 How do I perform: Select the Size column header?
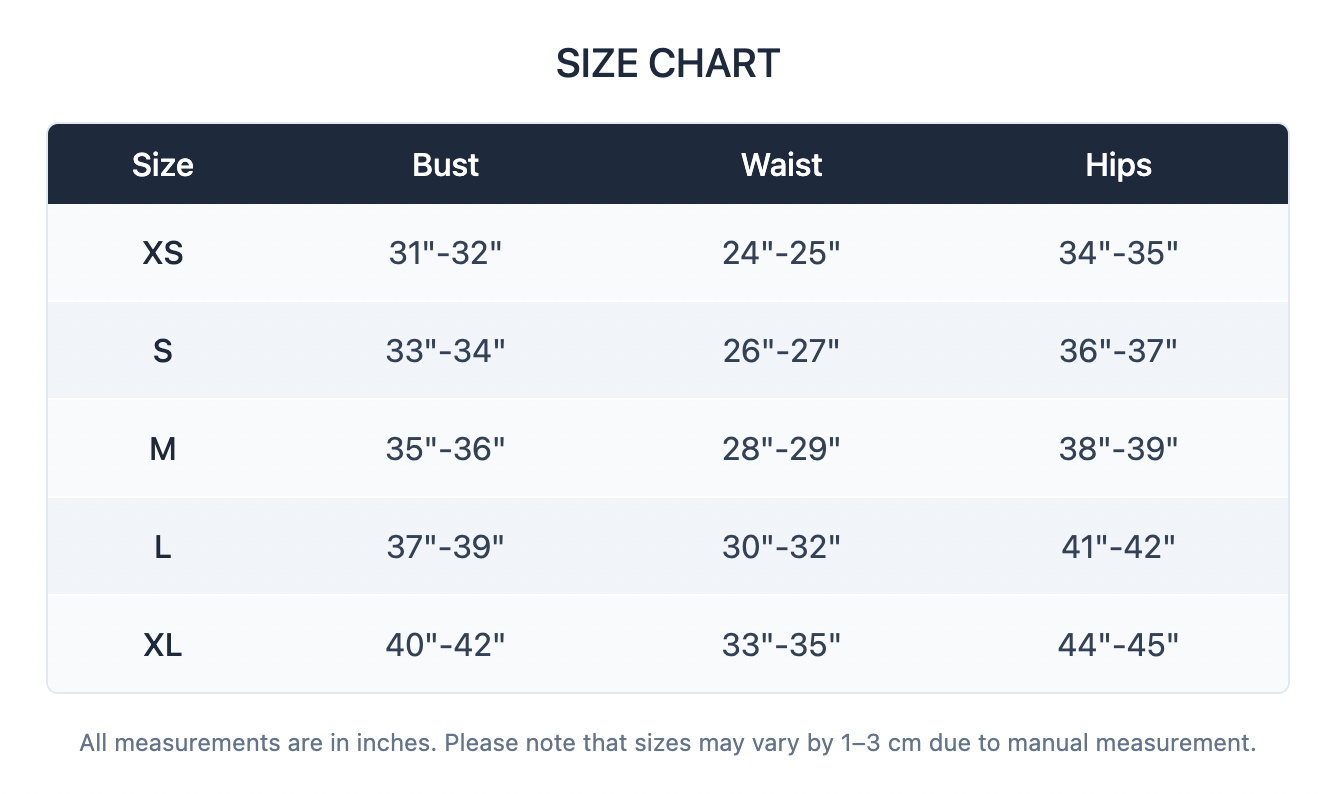(x=163, y=165)
